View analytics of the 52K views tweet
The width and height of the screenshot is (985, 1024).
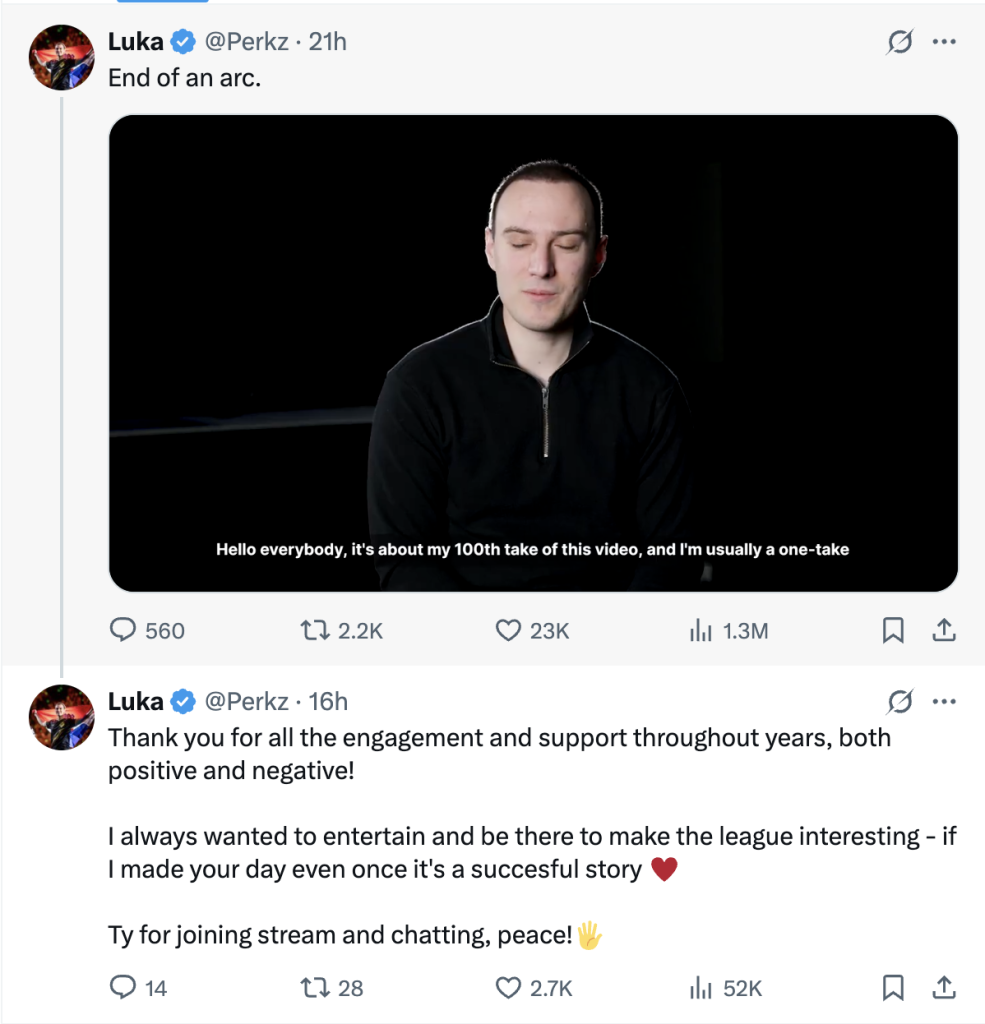pos(700,988)
